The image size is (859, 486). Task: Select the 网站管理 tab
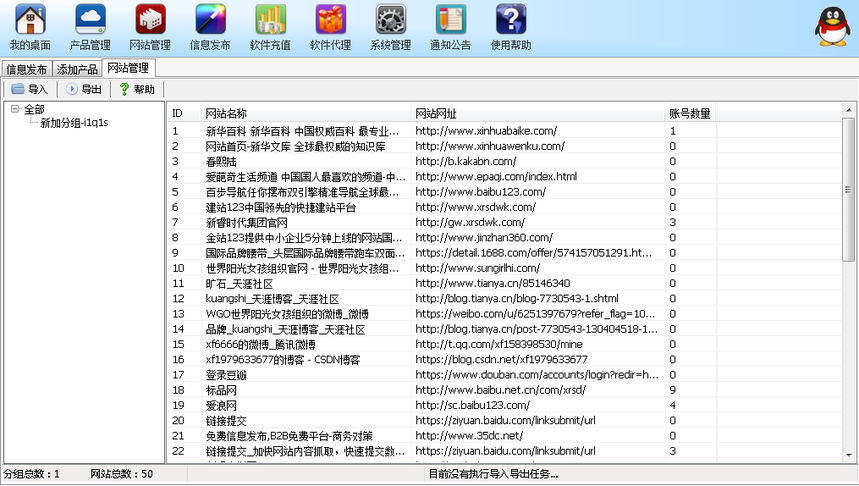(128, 68)
